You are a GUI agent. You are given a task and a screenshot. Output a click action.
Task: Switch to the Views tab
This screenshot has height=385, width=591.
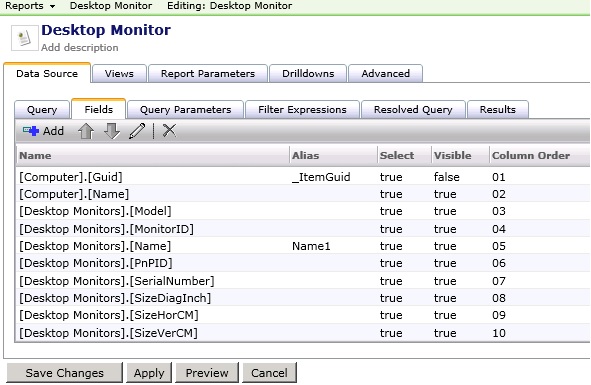(119, 74)
